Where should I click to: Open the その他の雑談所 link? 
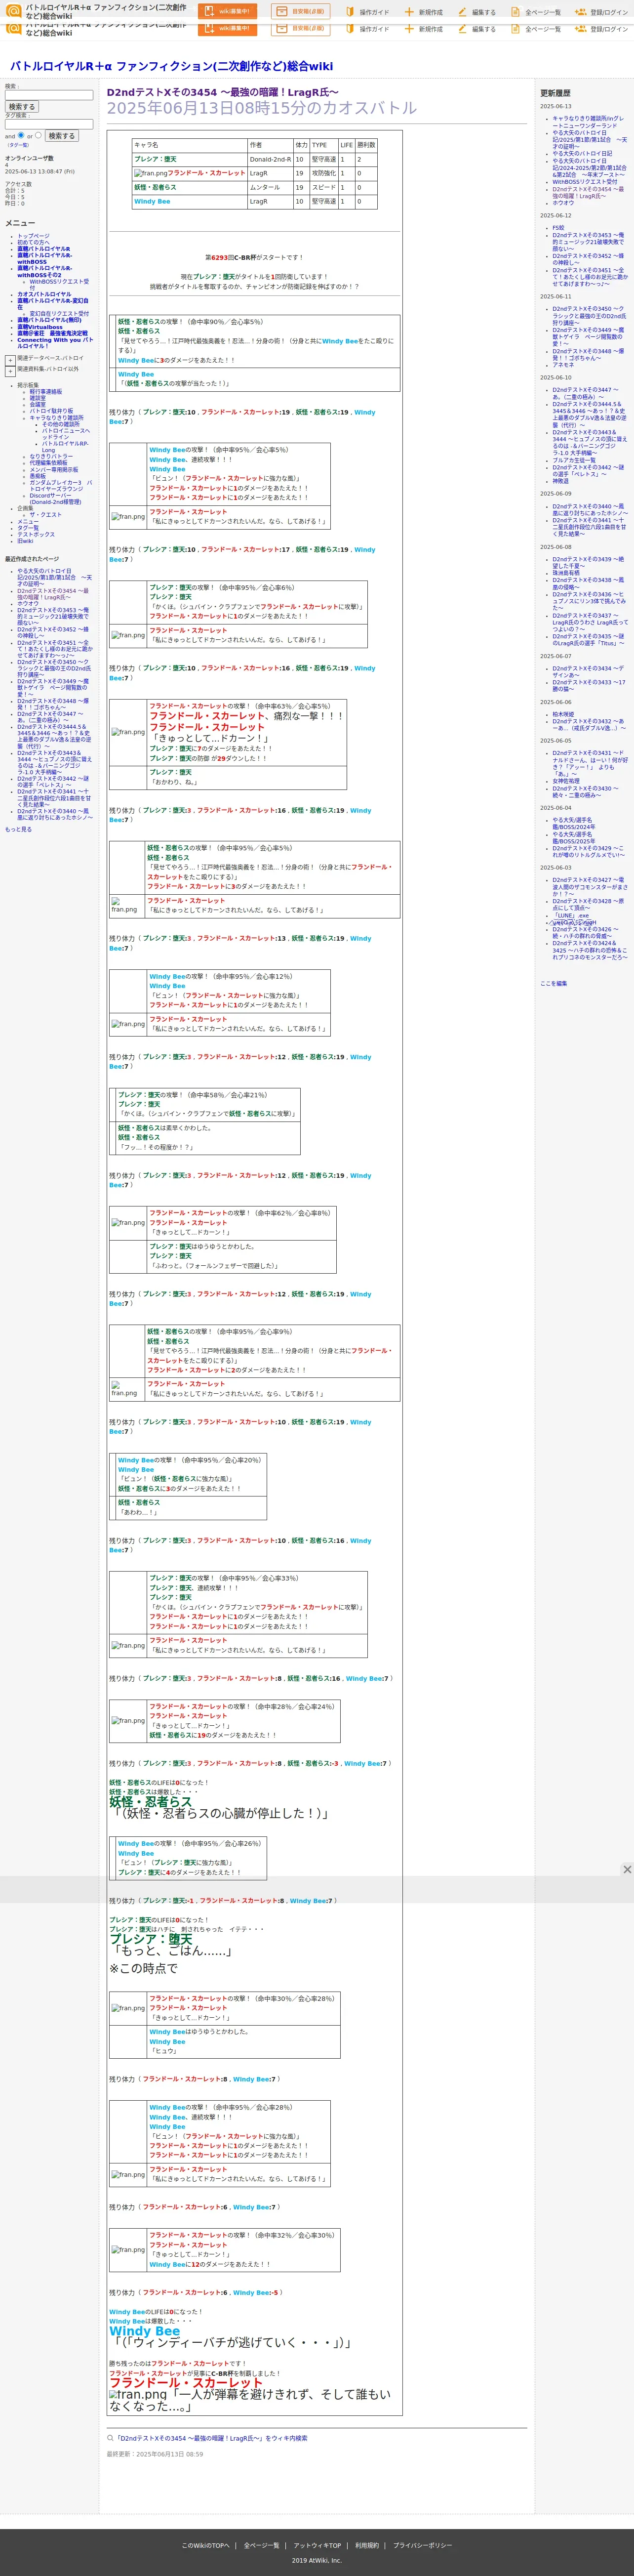(x=61, y=424)
